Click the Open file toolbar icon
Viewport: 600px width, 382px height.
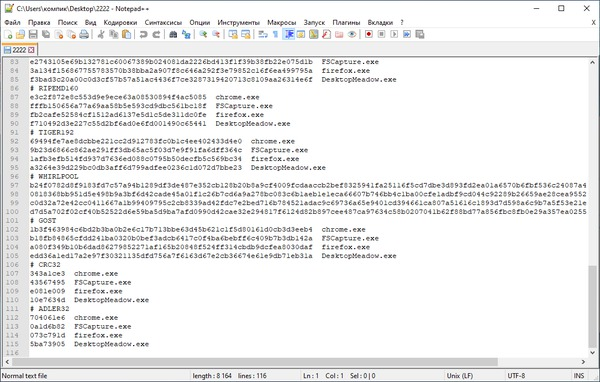point(20,34)
